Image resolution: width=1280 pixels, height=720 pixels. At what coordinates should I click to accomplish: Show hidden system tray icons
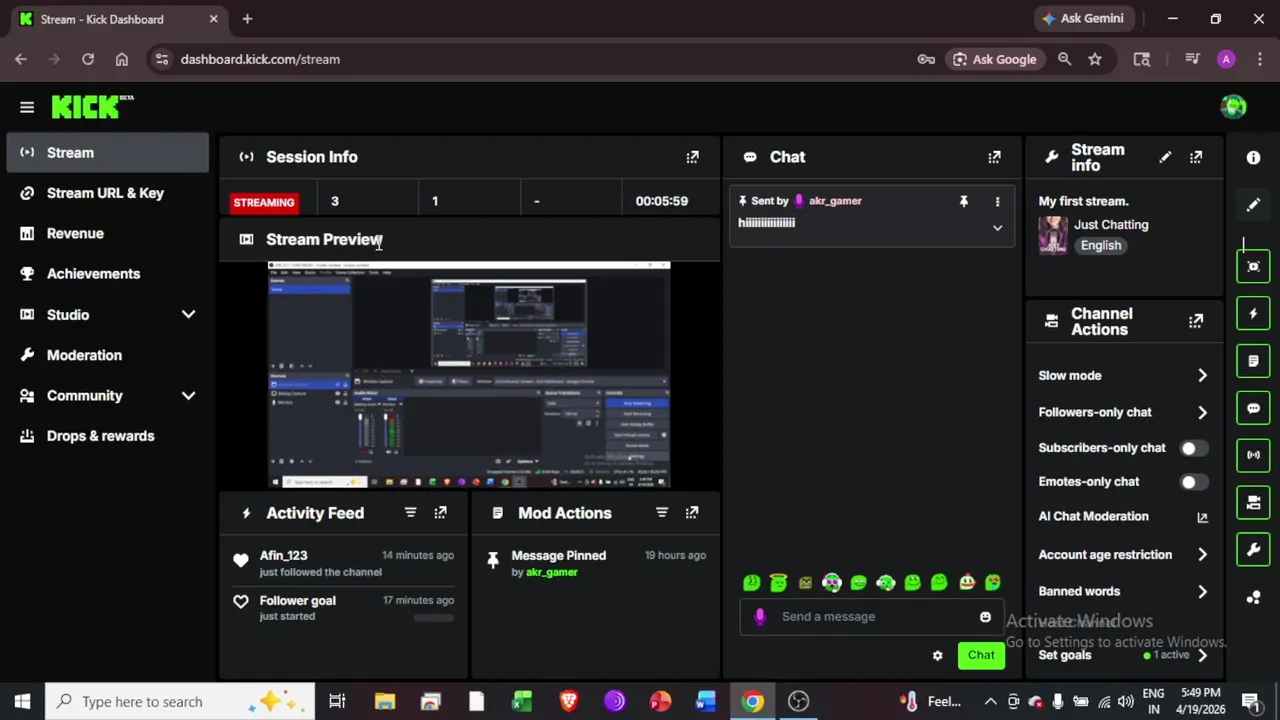[x=990, y=701]
